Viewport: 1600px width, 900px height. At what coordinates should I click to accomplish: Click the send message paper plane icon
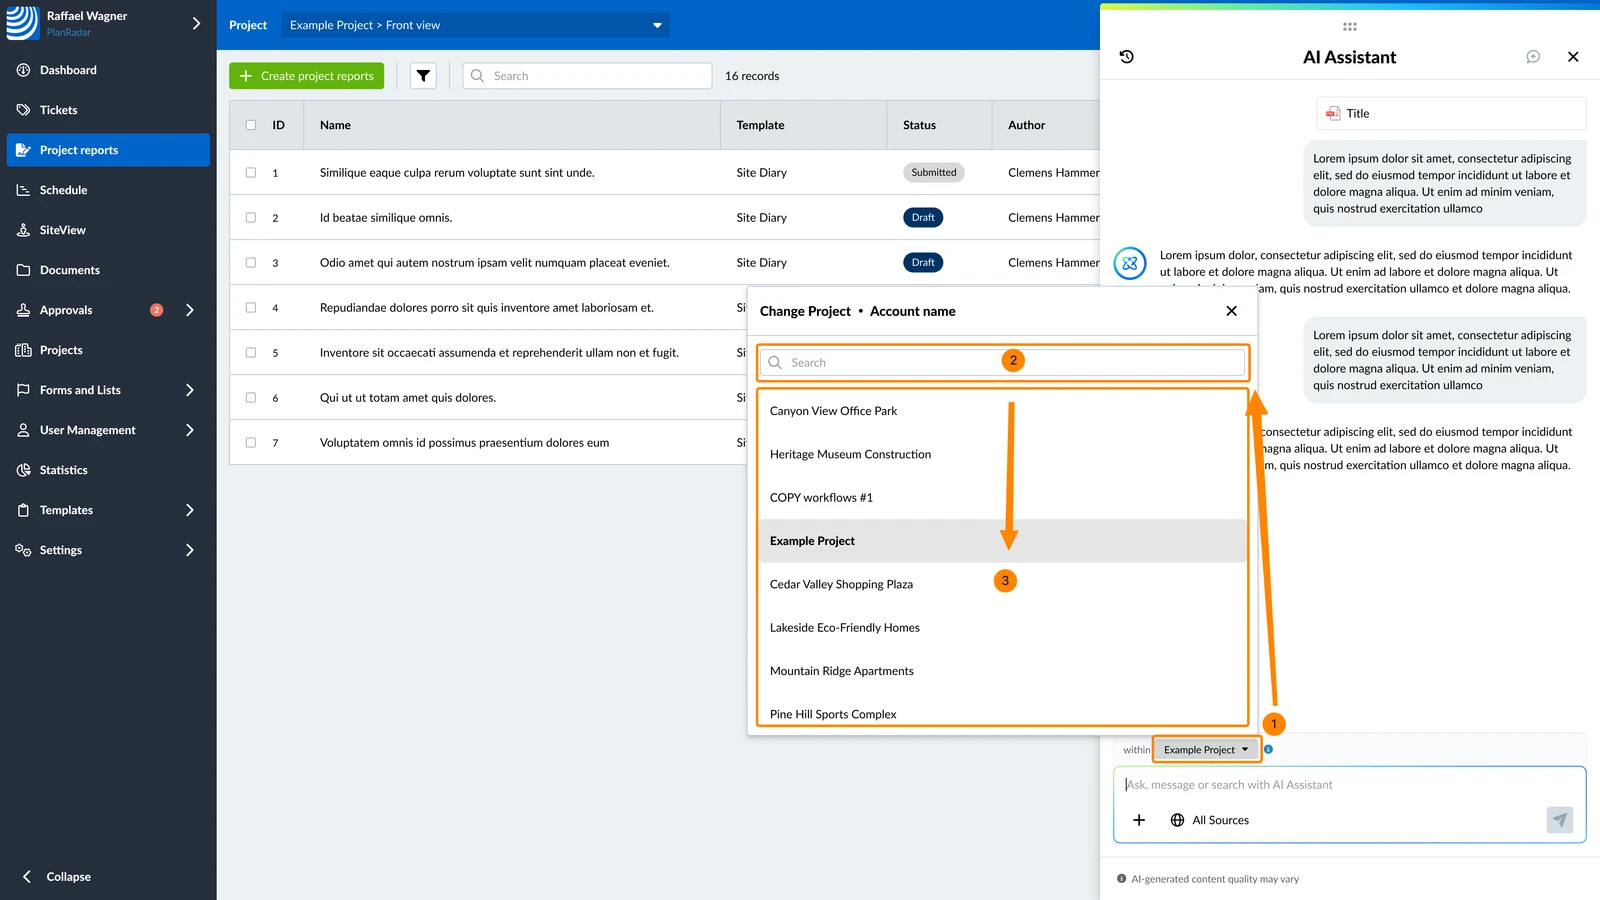[x=1560, y=820]
